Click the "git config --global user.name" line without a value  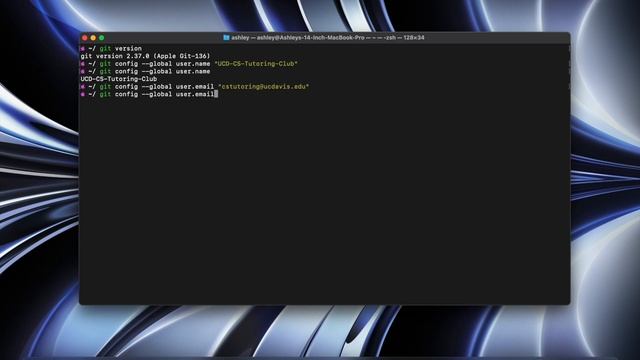146,71
